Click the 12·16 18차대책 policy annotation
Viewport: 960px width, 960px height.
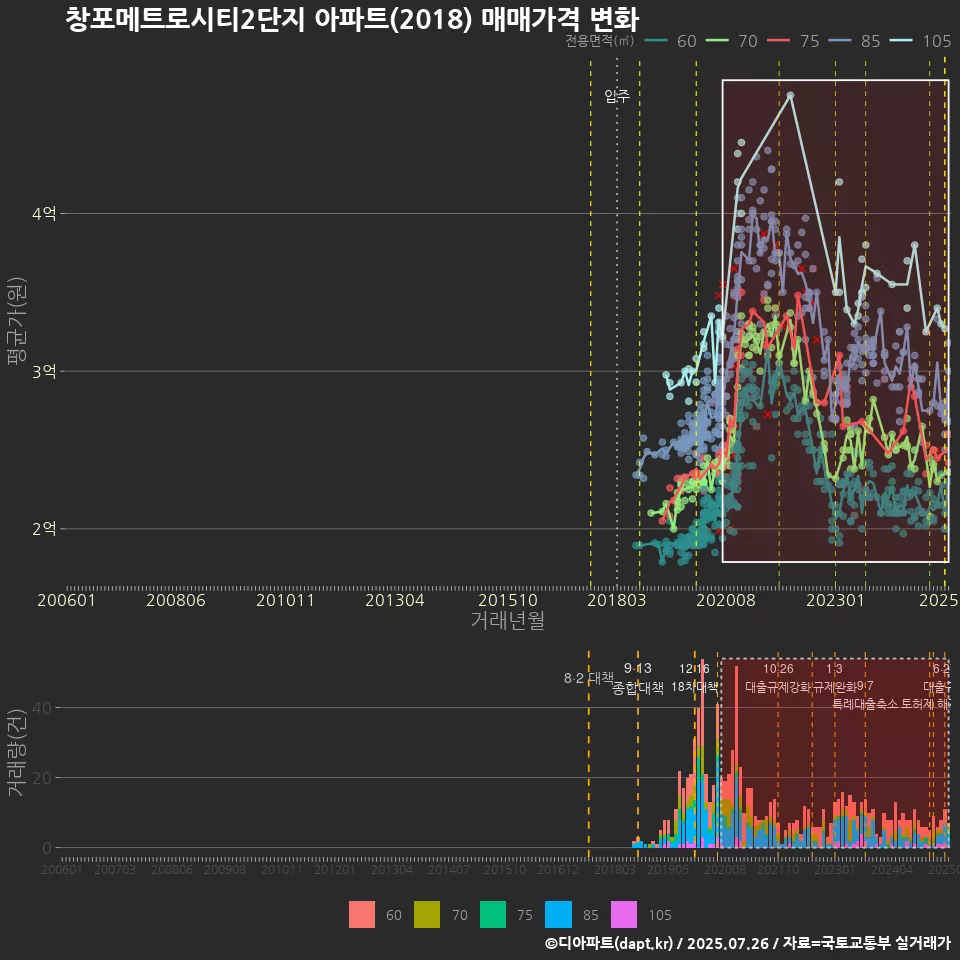[694, 678]
